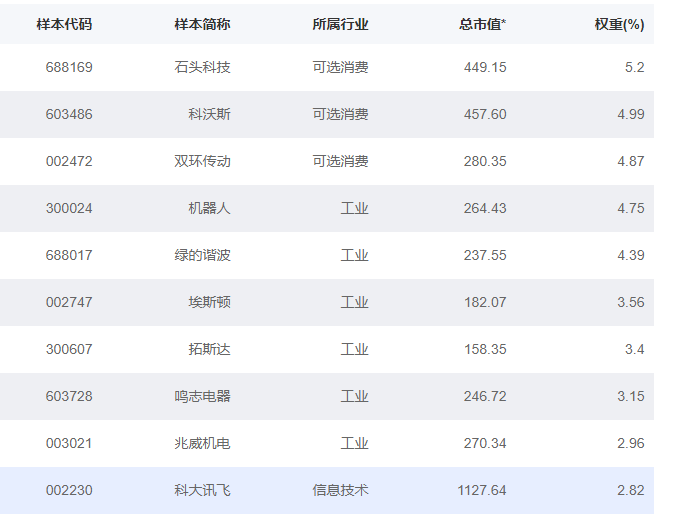Click 可选消费 in the 科沃斯 row

[340, 114]
